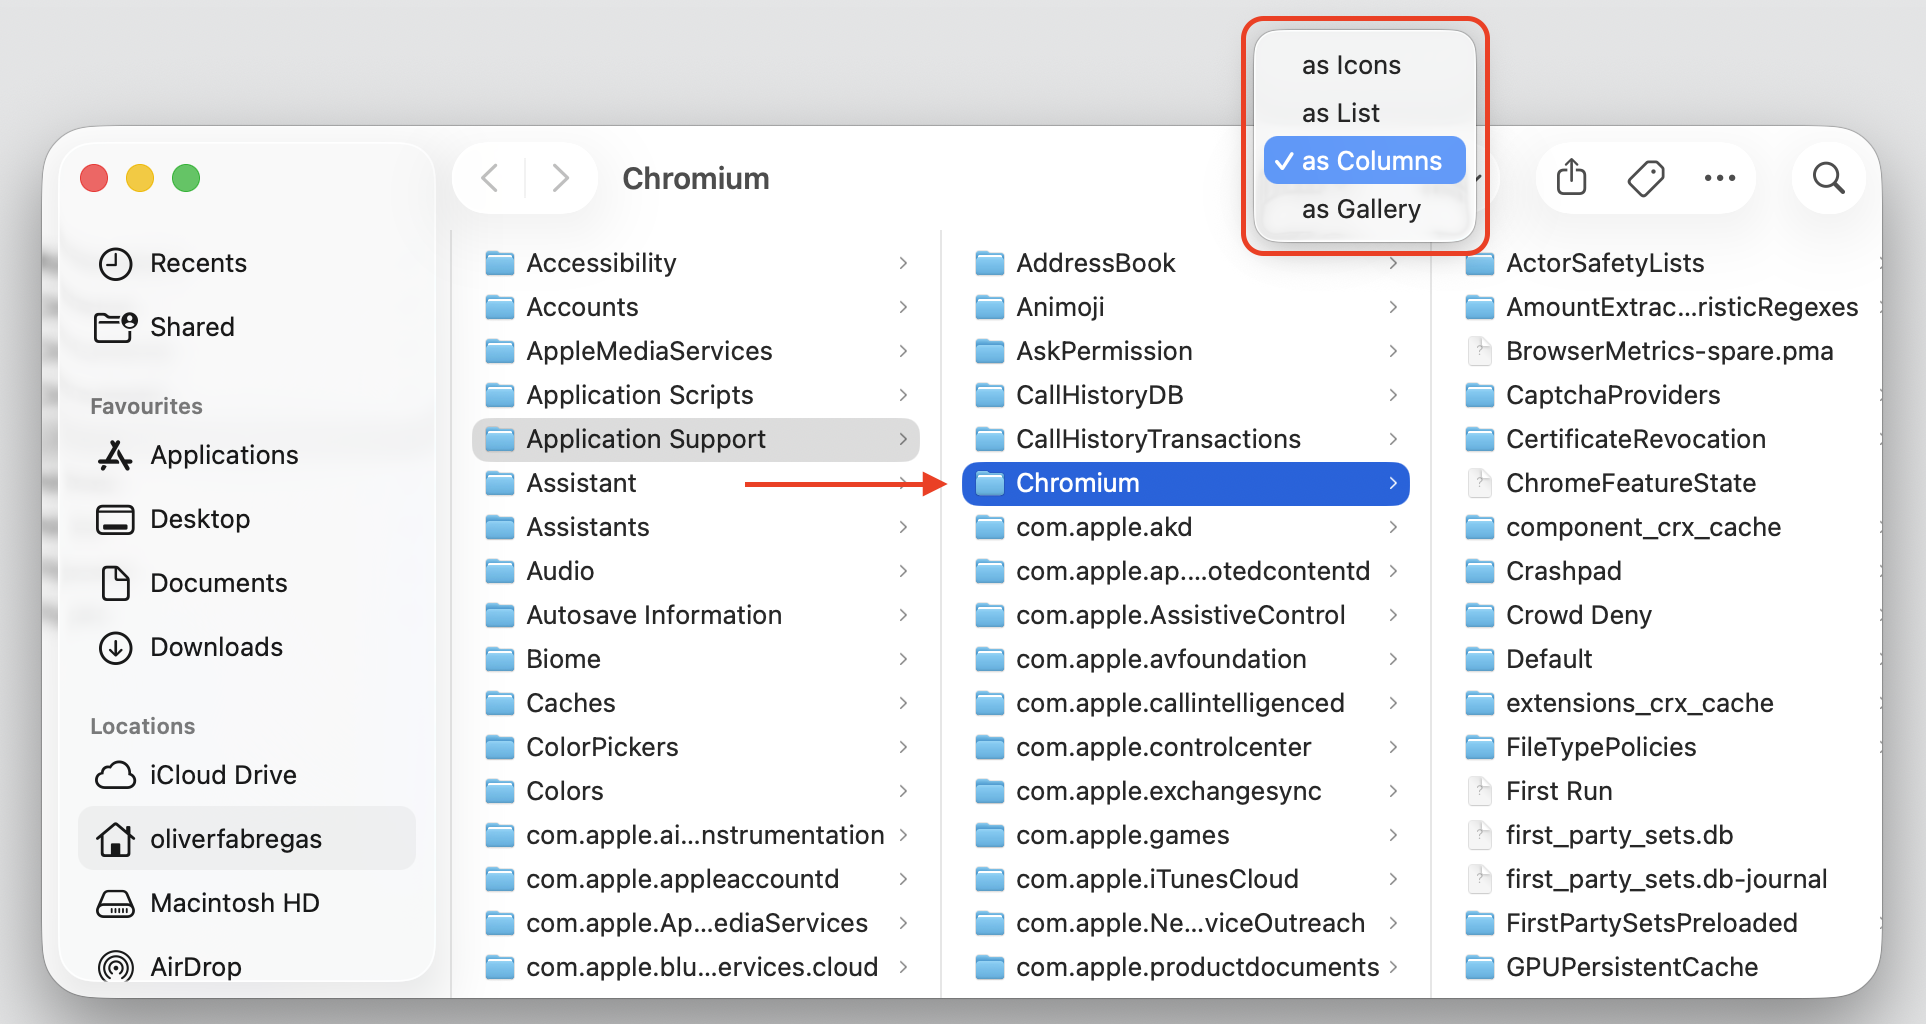Select the Caches folder icon

tap(499, 703)
